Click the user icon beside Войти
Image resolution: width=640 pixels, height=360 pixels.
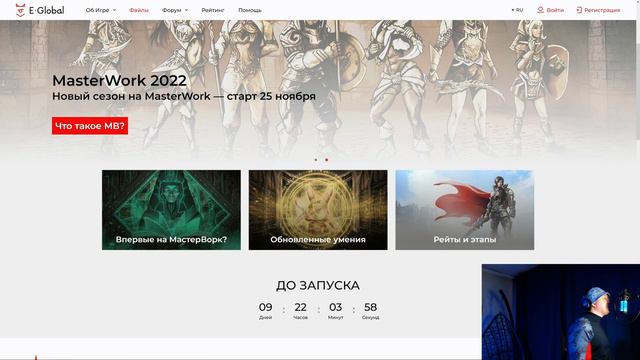[540, 10]
